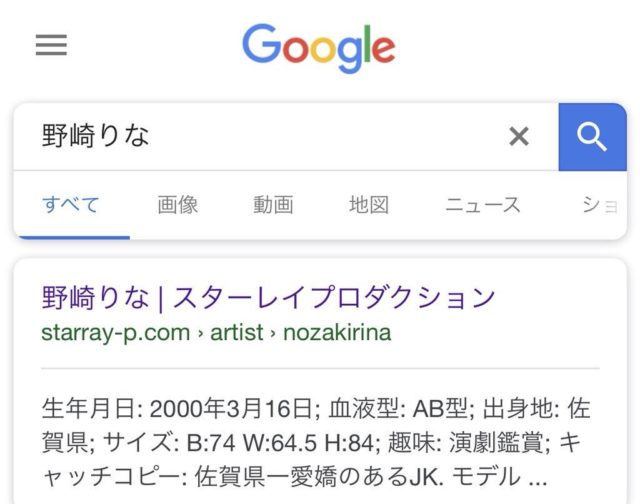Click the Google logo
Image resolution: width=640 pixels, height=504 pixels.
tap(319, 48)
